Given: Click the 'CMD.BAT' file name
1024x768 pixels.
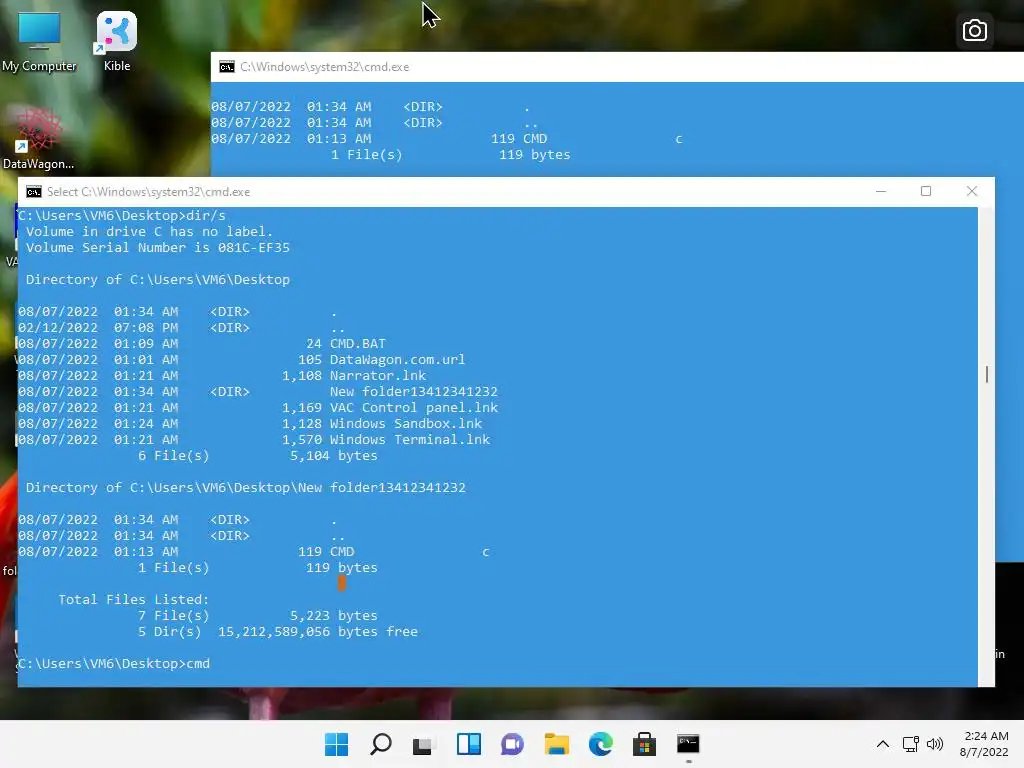Looking at the screenshot, I should [358, 344].
